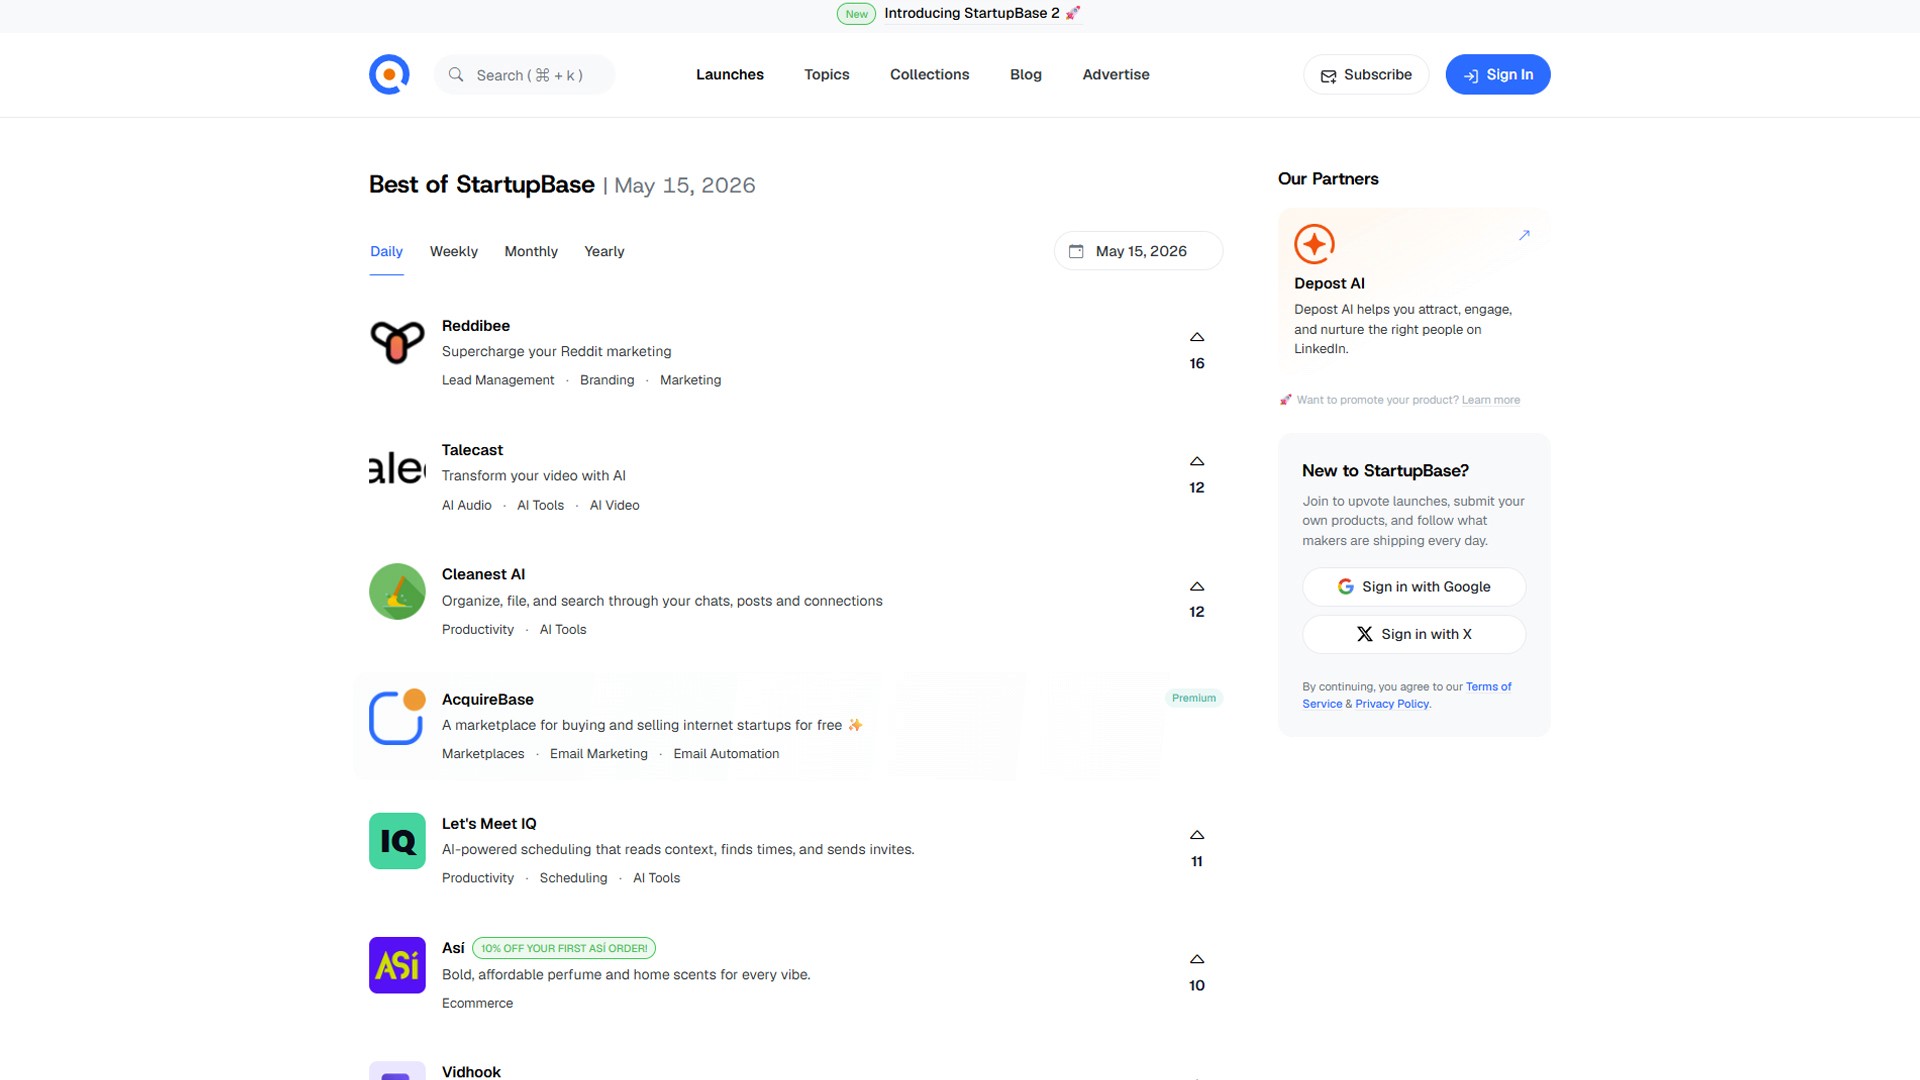Open the Collections nav item
1920x1080 pixels.
click(x=930, y=74)
